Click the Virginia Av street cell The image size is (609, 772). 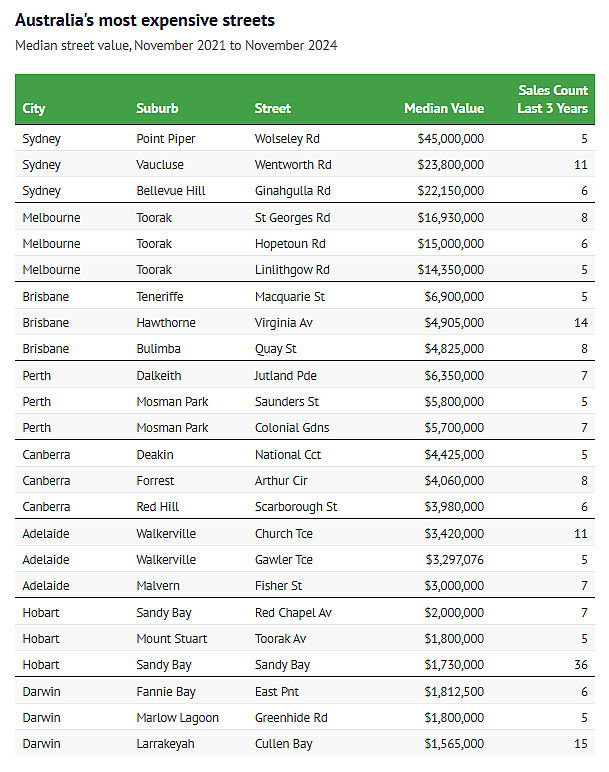284,323
